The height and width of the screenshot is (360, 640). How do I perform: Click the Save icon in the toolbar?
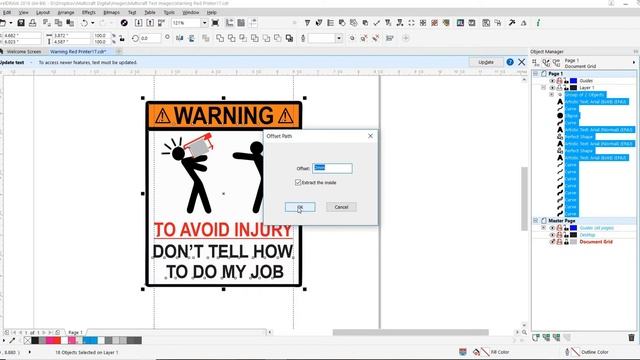coord(21,23)
